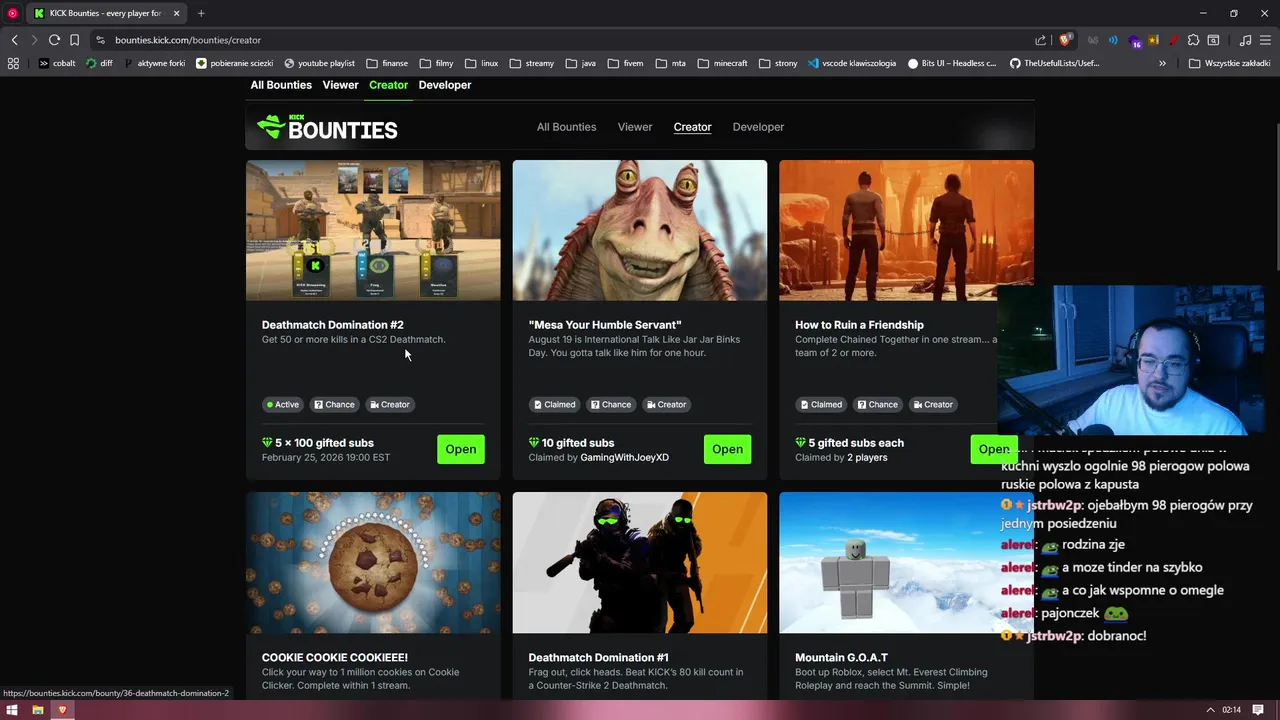Open the vscode klawiszologia bookmark
The width and height of the screenshot is (1280, 720).
coord(851,63)
